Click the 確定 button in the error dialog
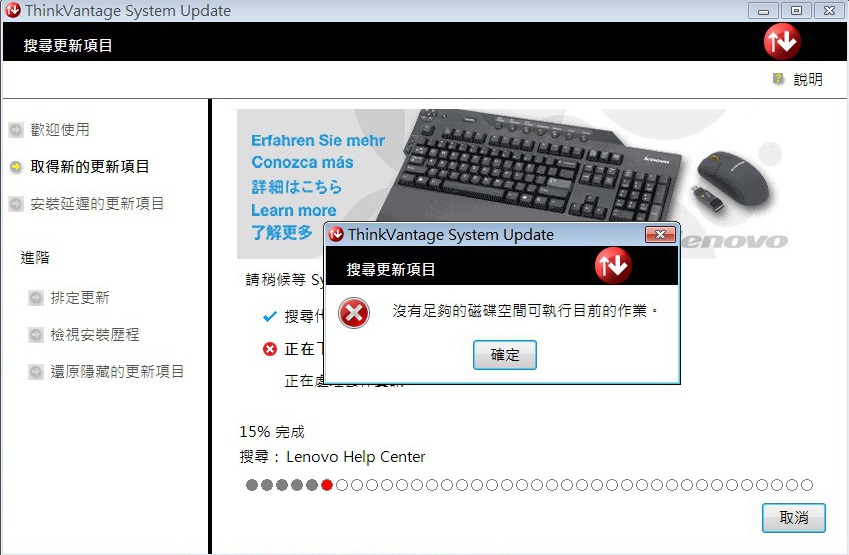The image size is (849, 555). pyautogui.click(x=505, y=355)
